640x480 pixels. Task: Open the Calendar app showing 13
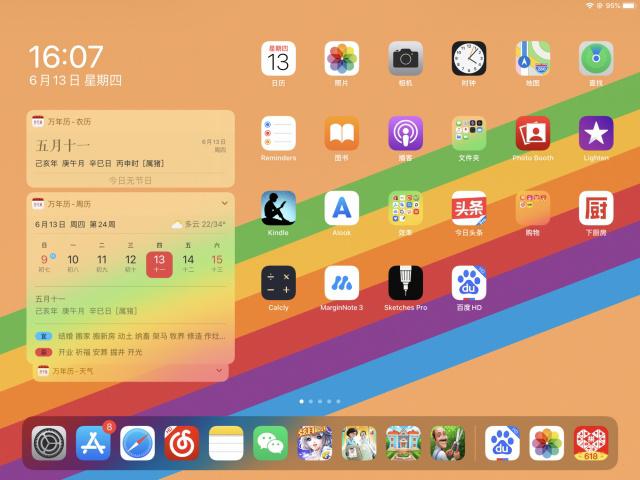coord(278,58)
